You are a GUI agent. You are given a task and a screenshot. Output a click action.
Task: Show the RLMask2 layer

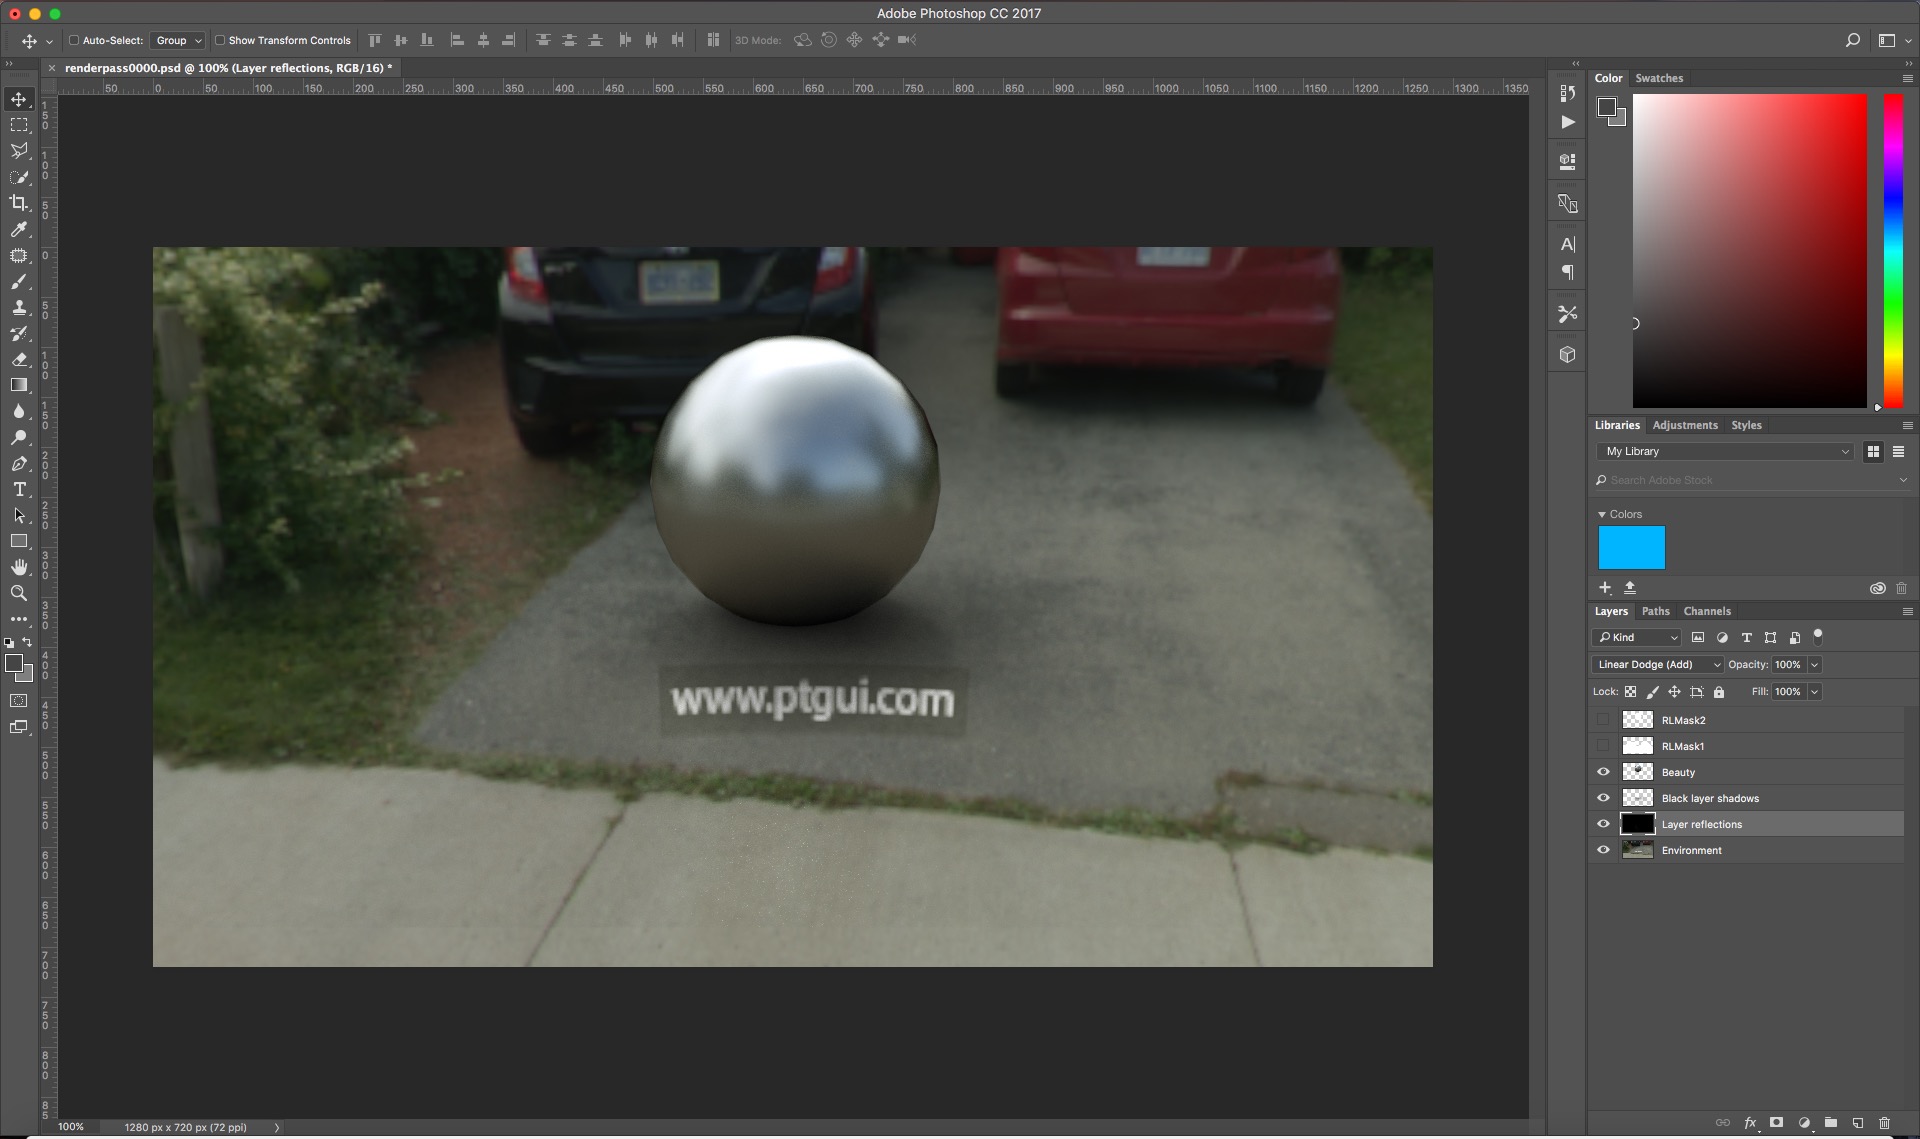coord(1604,720)
